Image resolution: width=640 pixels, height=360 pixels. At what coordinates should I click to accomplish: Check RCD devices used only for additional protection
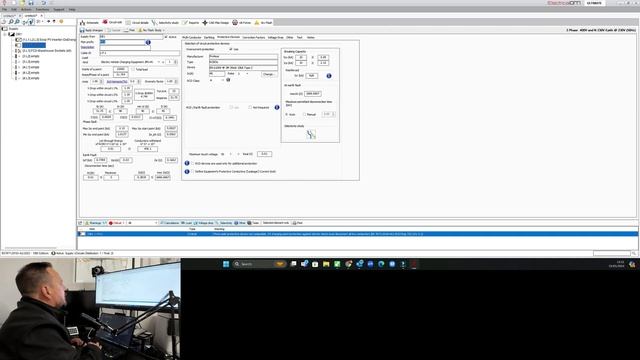point(193,163)
